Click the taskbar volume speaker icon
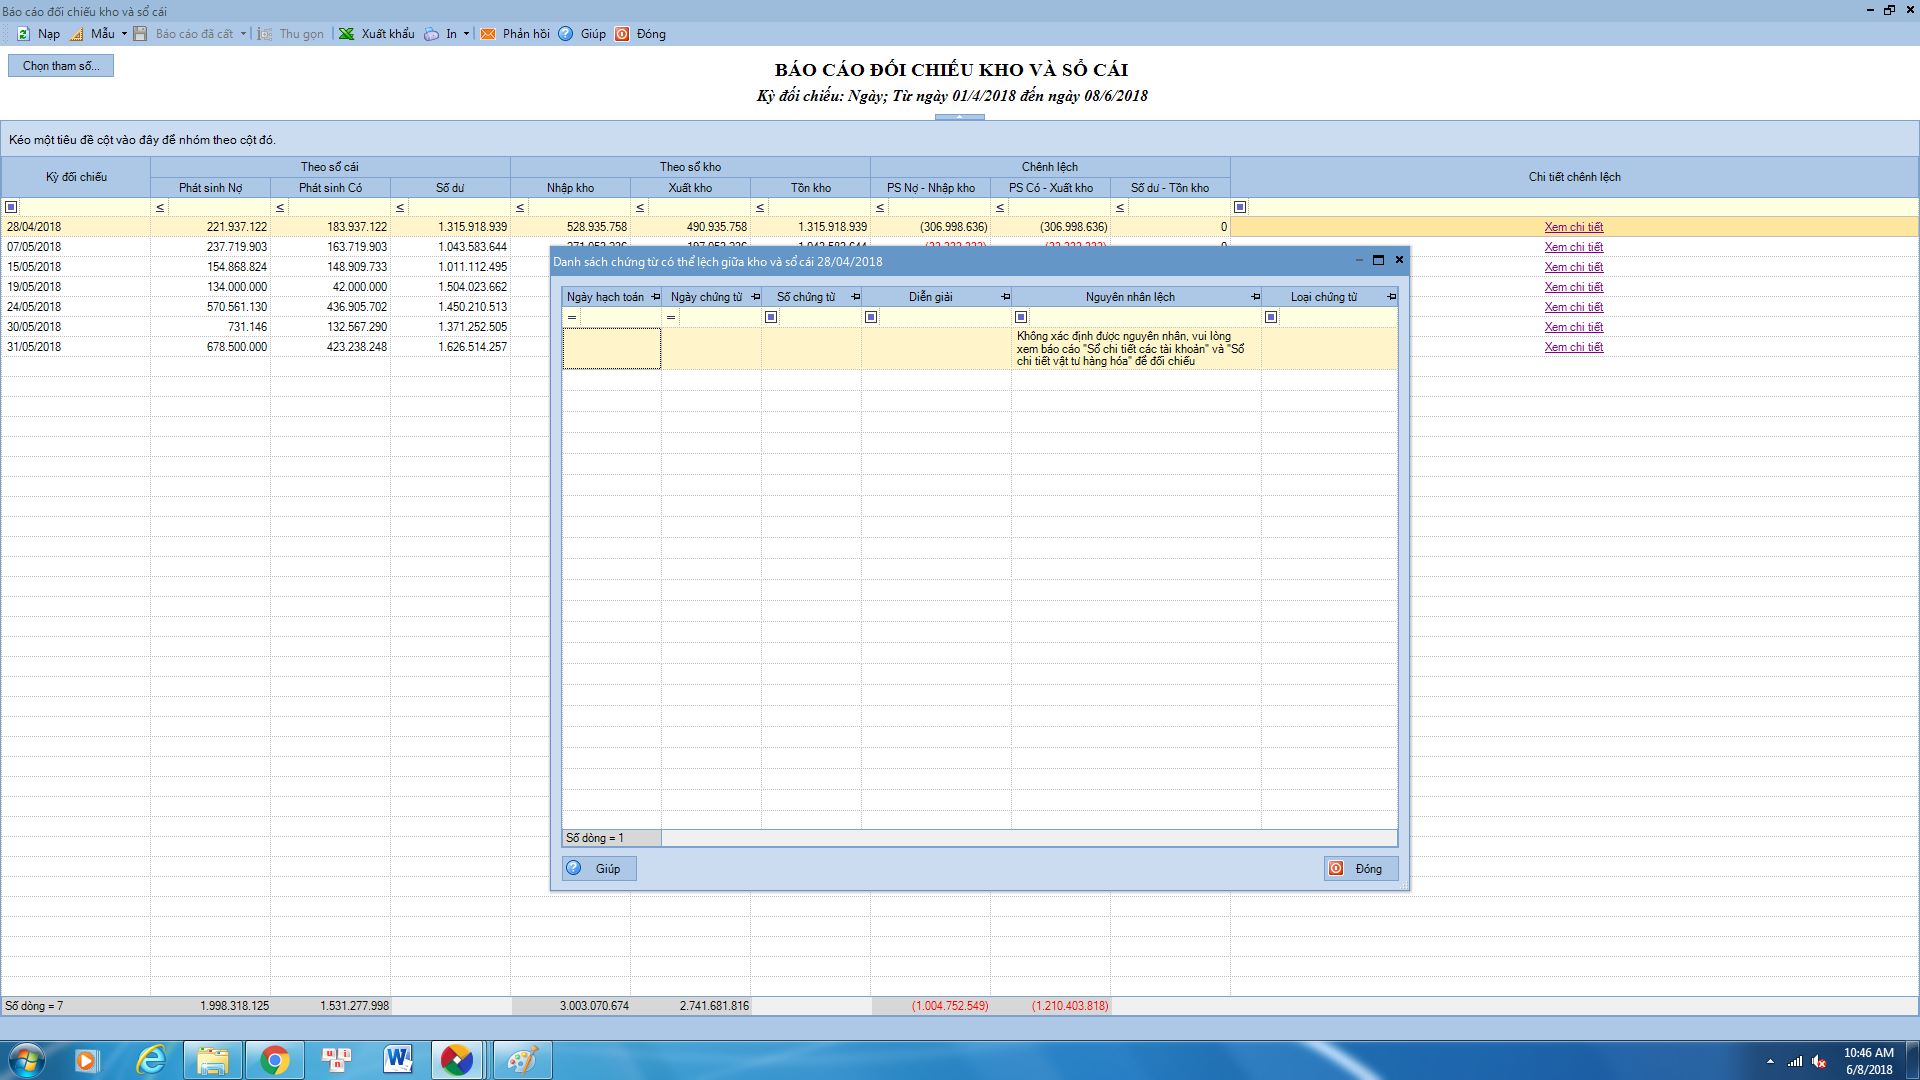1920x1080 pixels. coord(1819,1061)
